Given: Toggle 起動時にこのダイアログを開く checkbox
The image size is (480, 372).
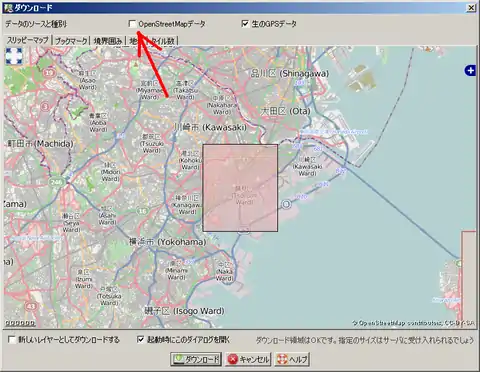Looking at the screenshot, I should click(x=141, y=340).
